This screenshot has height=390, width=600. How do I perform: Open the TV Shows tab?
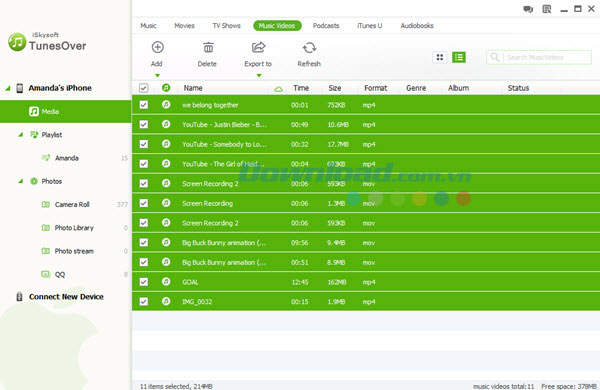(227, 26)
